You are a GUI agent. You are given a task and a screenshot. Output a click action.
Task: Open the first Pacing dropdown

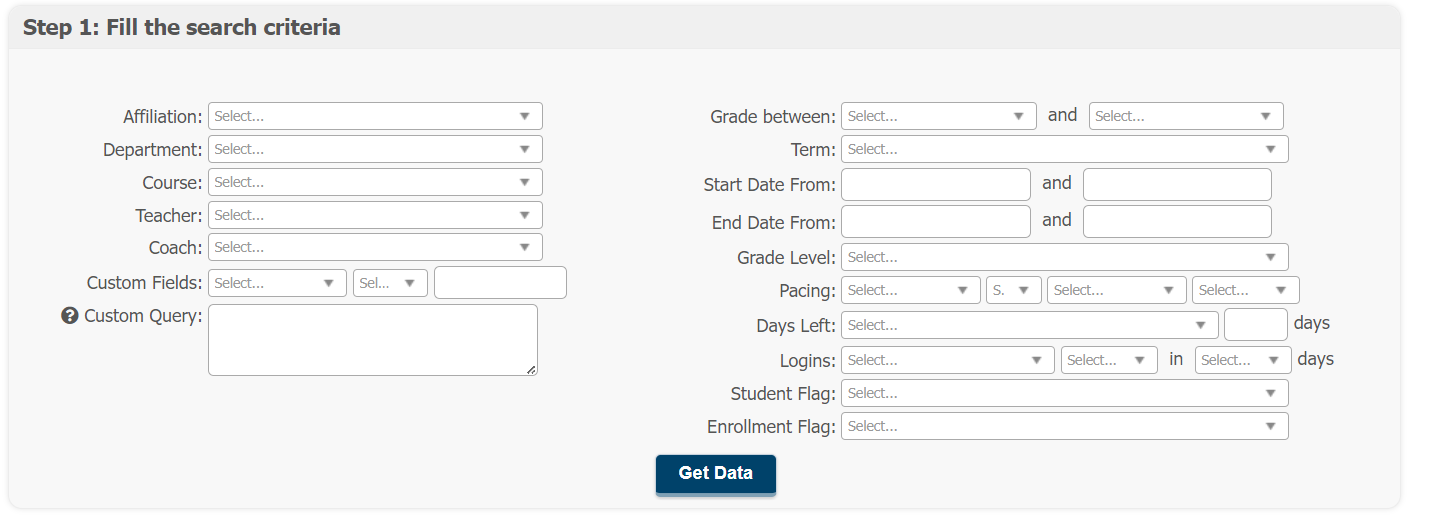coord(910,290)
